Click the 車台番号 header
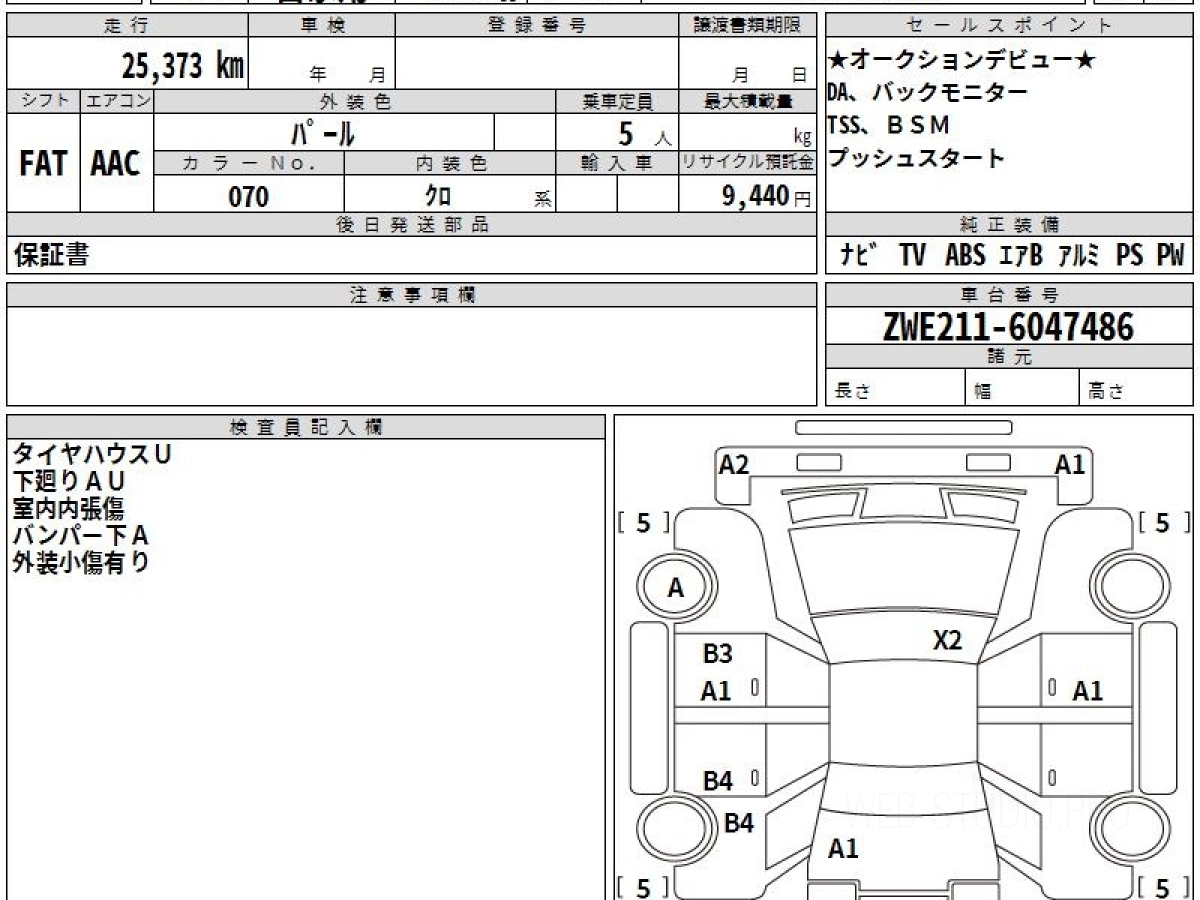Screen dimensions: 1200x900 (x=1009, y=295)
